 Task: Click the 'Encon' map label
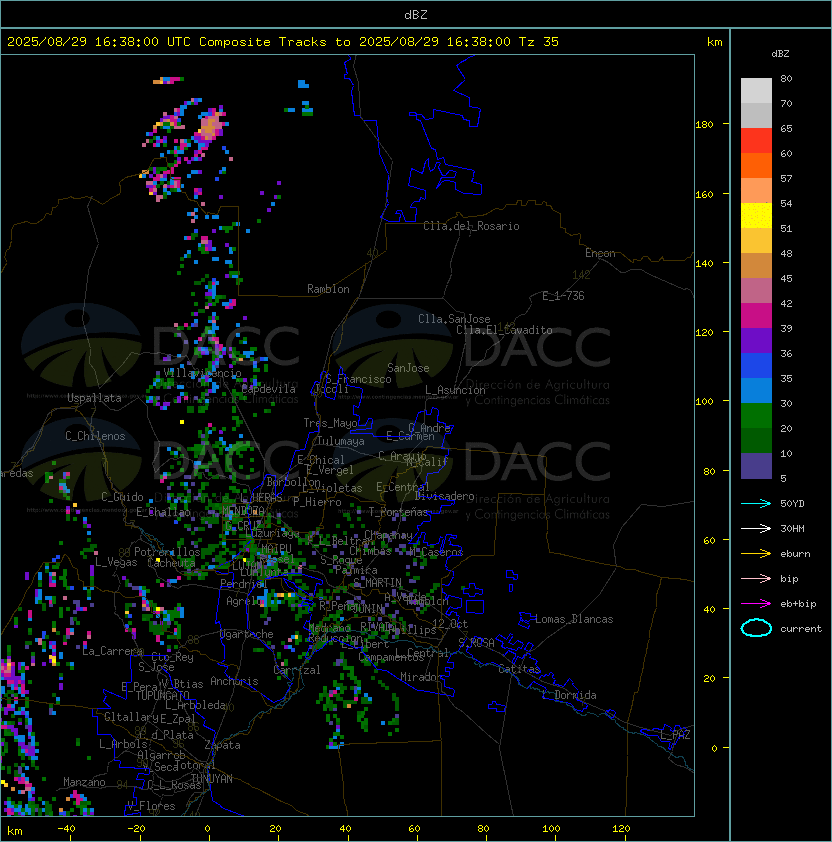(600, 253)
